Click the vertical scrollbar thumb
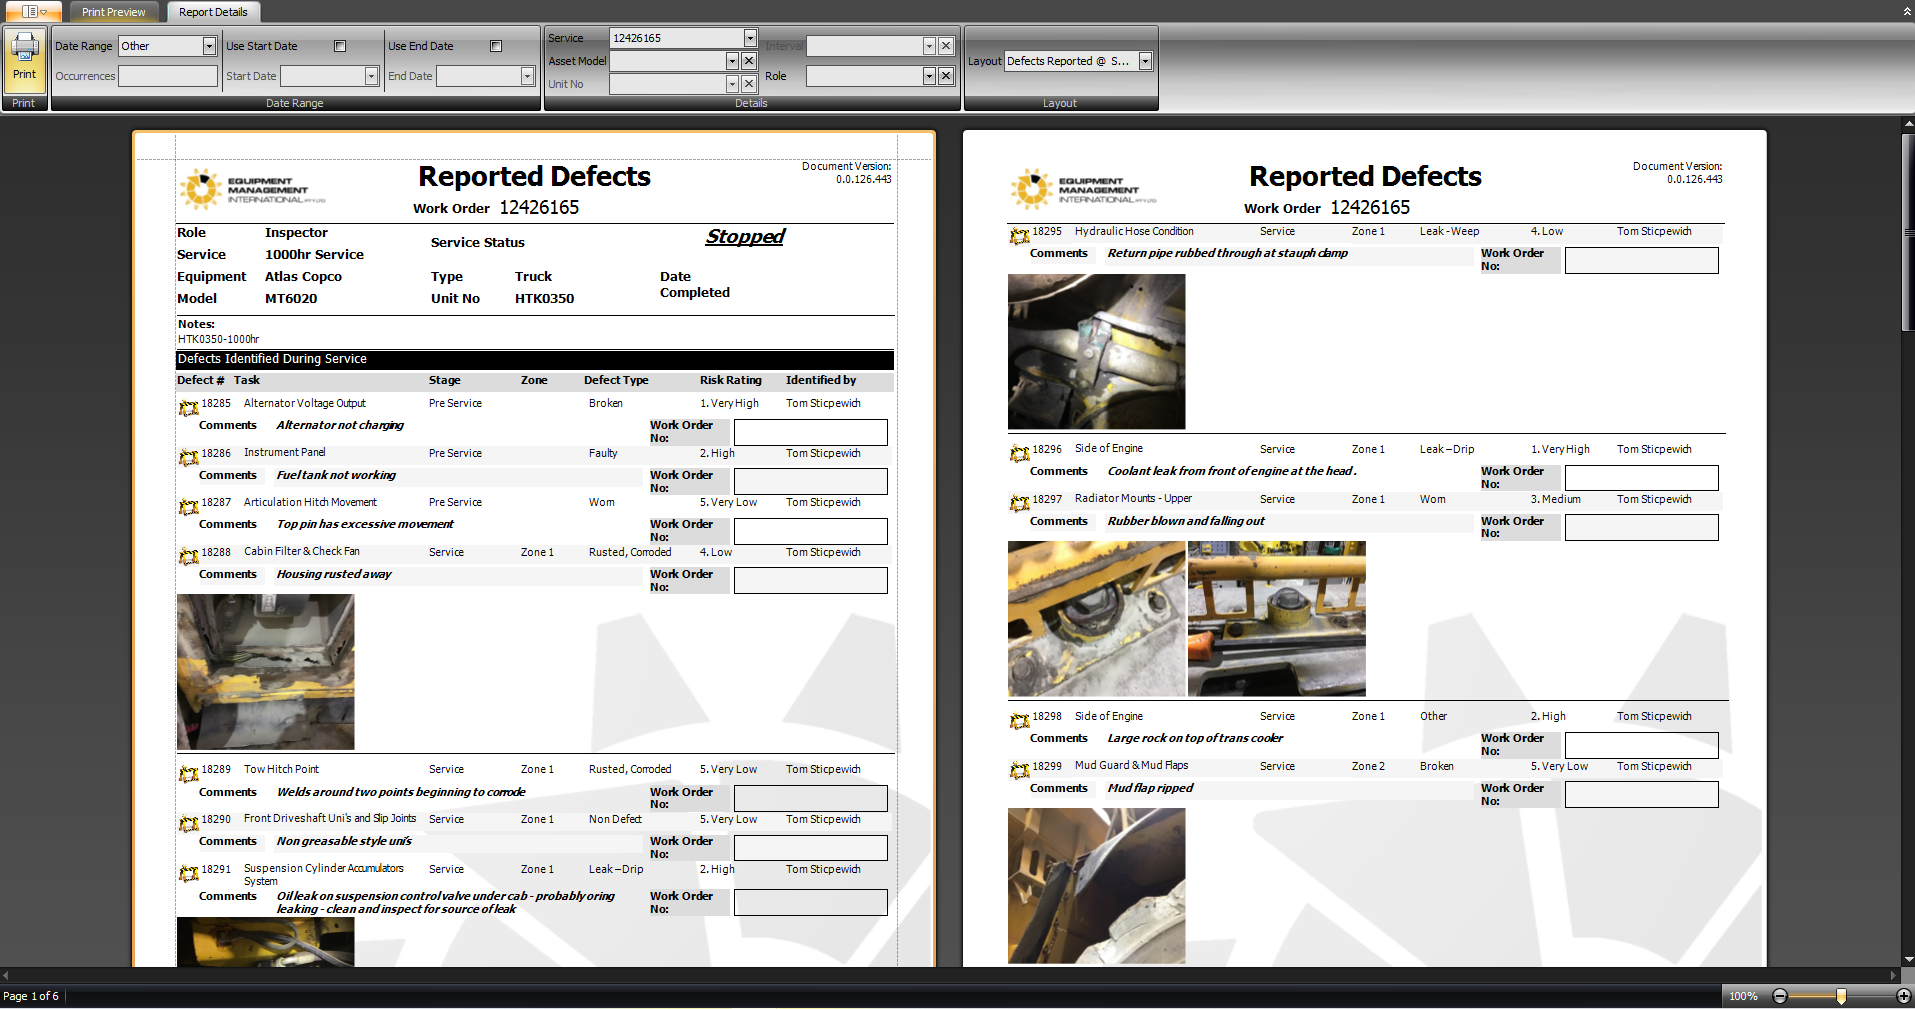 click(1908, 232)
